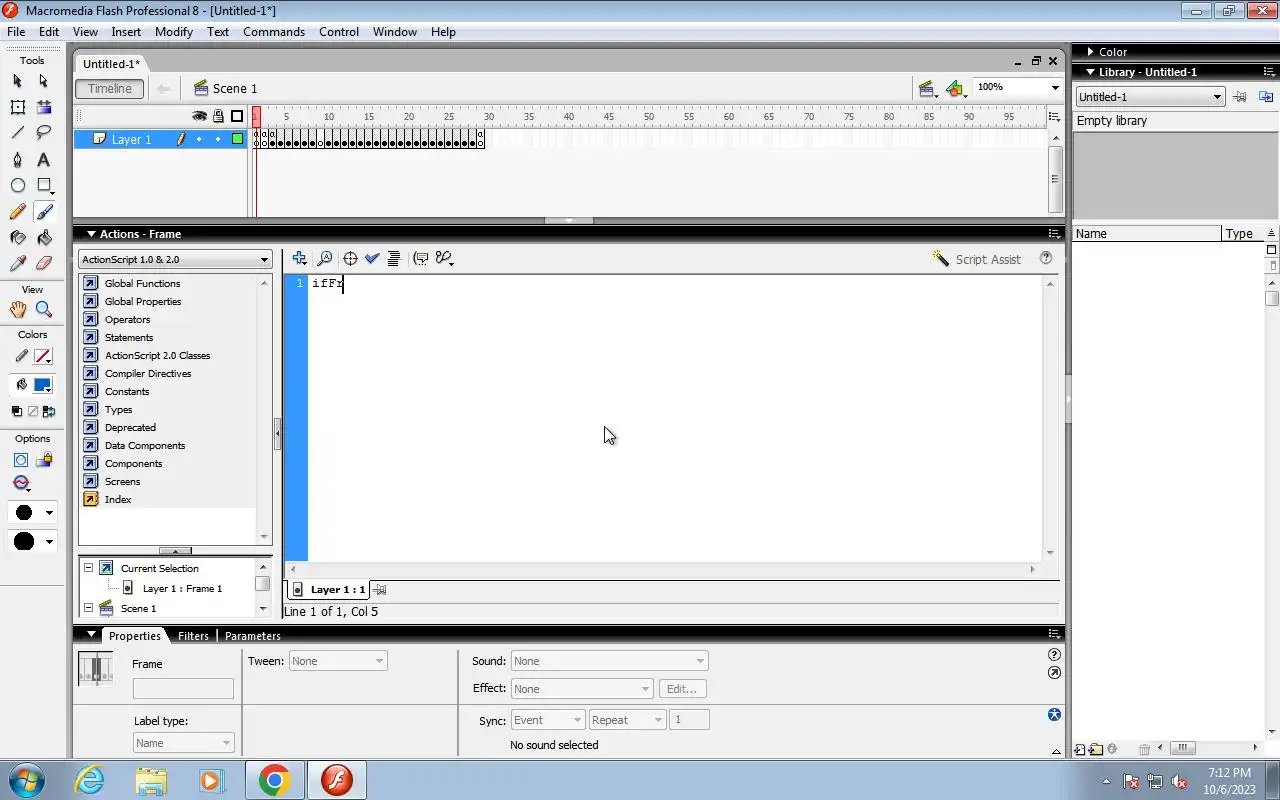Image resolution: width=1280 pixels, height=800 pixels.
Task: Open the Untitled-1 library dropdown
Action: [x=1150, y=97]
